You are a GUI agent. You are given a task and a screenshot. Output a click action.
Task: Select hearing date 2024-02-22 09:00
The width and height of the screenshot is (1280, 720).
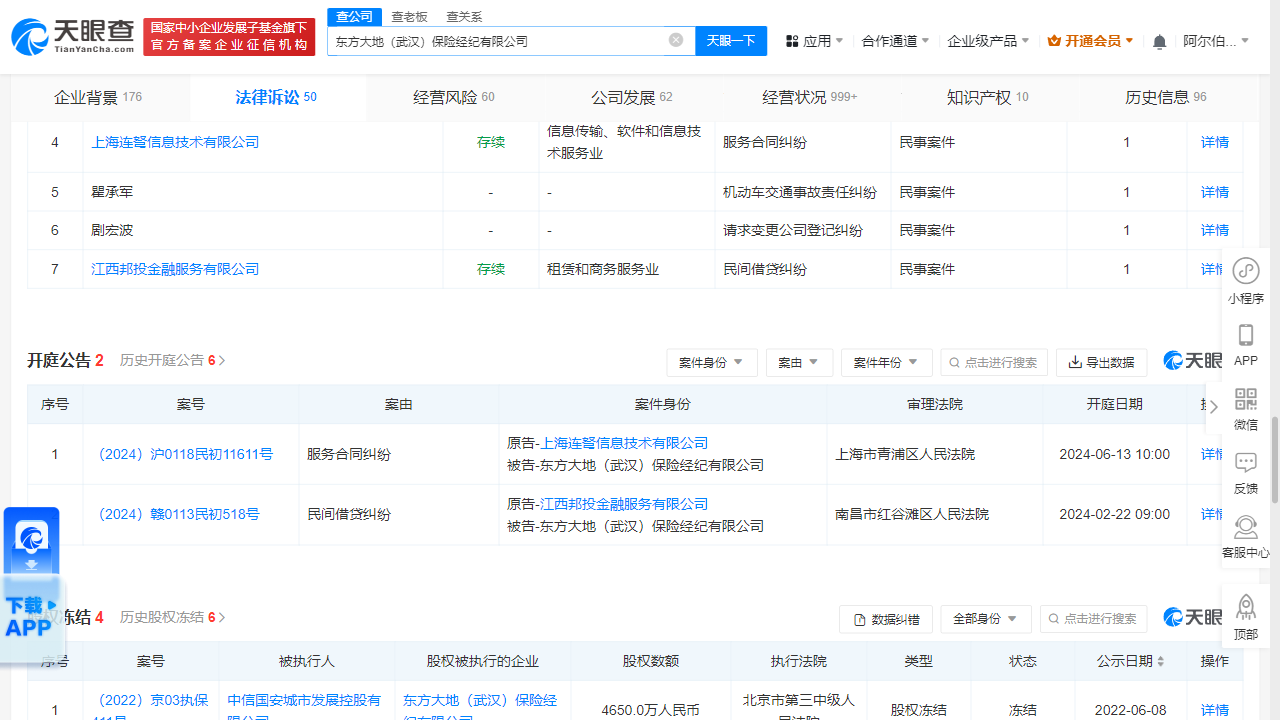coord(1114,514)
